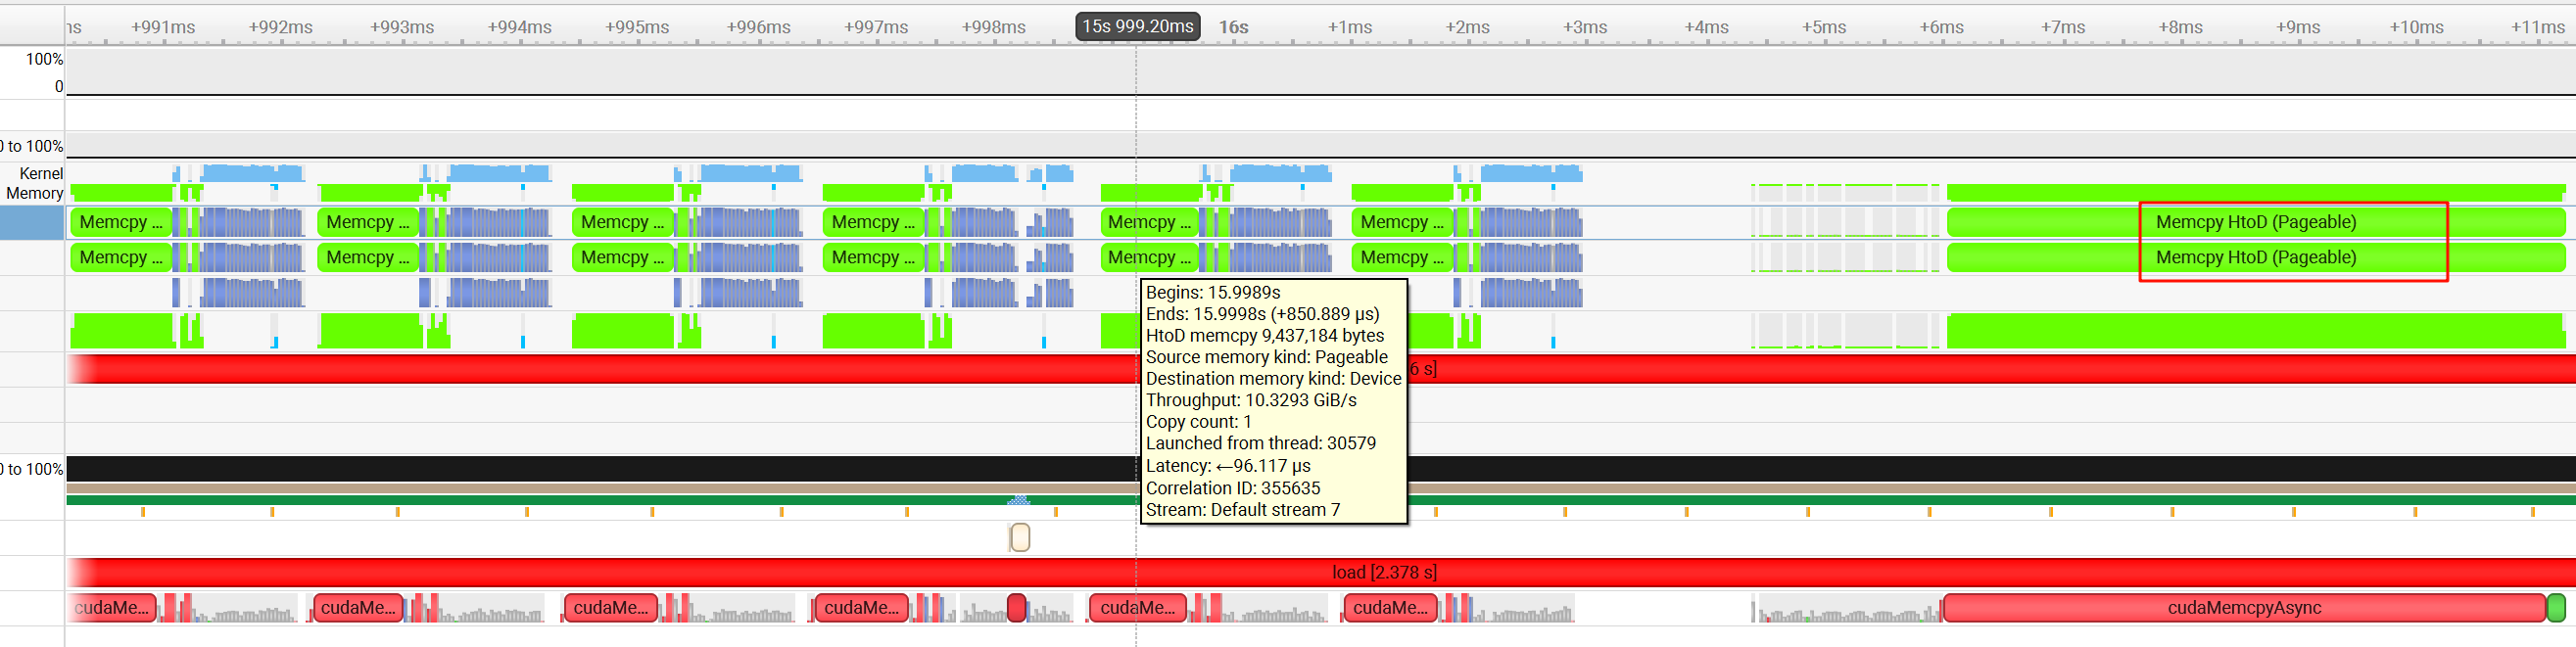Select first Memcpy block in top stream row
This screenshot has width=2576, height=647.
(120, 222)
